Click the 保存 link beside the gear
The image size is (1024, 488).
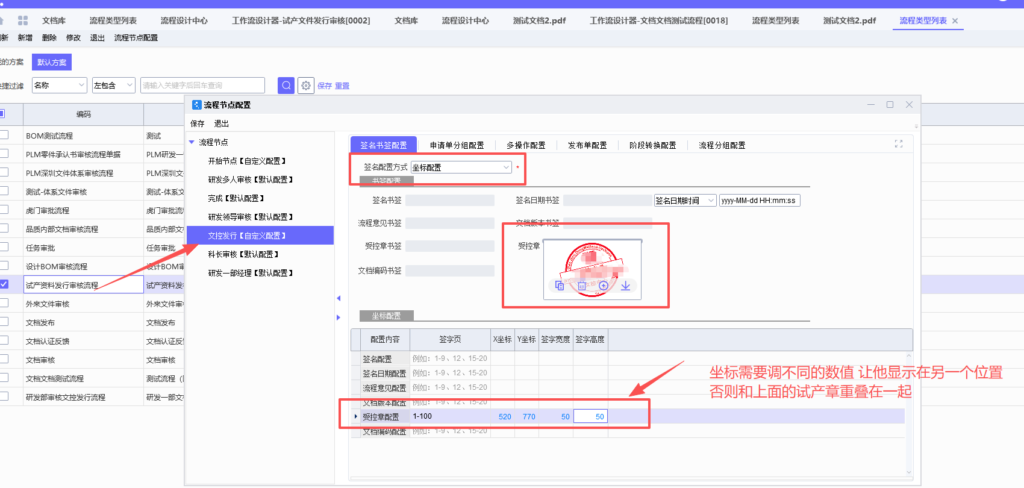(325, 86)
